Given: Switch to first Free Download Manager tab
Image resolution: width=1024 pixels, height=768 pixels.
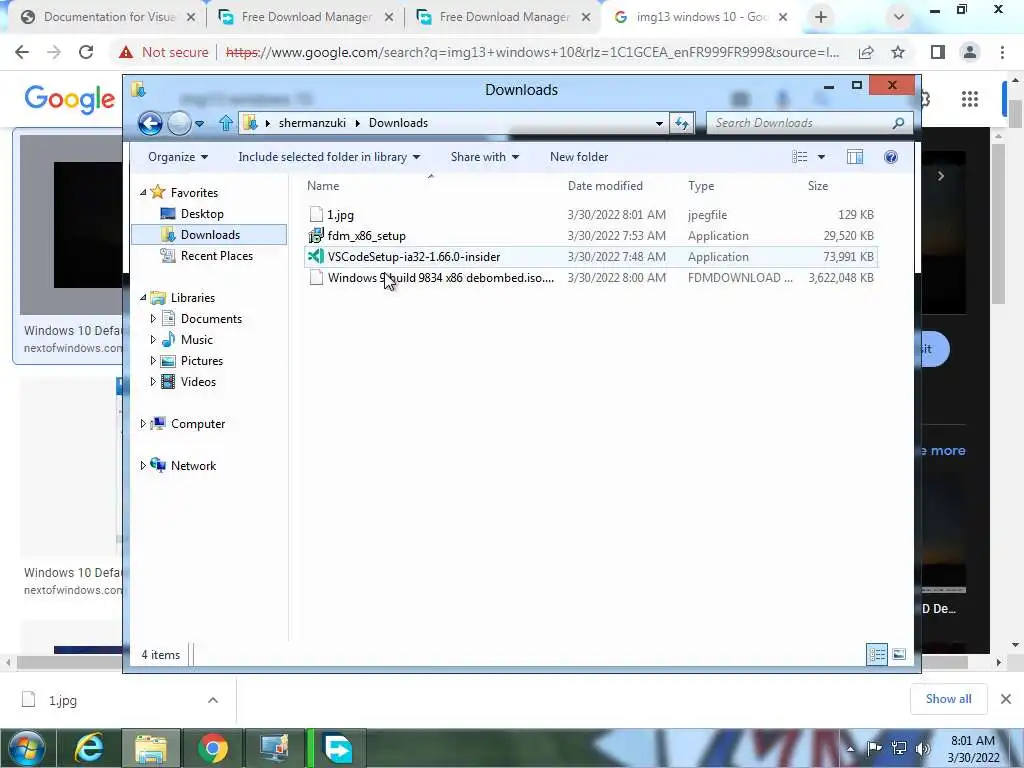Looking at the screenshot, I should pyautogui.click(x=306, y=17).
